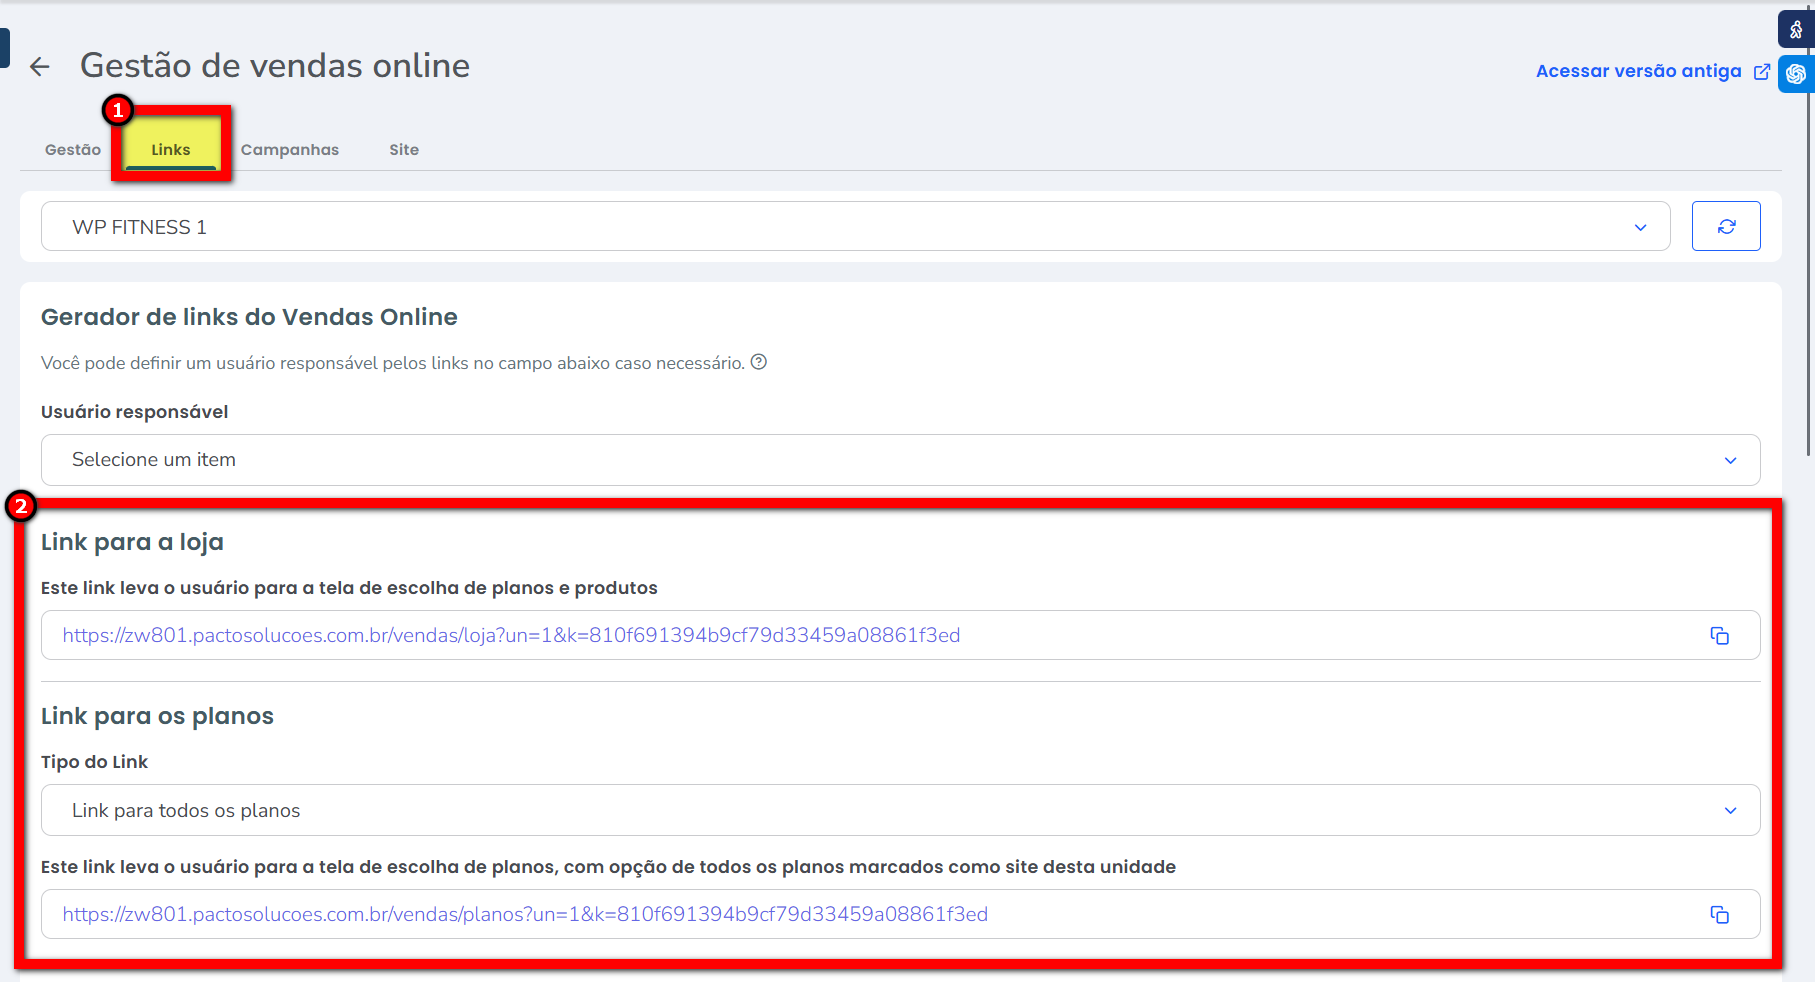Image resolution: width=1815 pixels, height=982 pixels.
Task: Open the accessibility widget icon
Action: point(1796,30)
